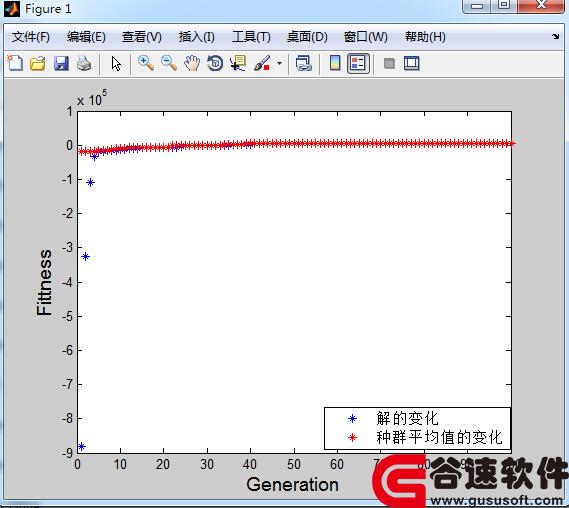Open the 插入(I) menu

coord(196,37)
